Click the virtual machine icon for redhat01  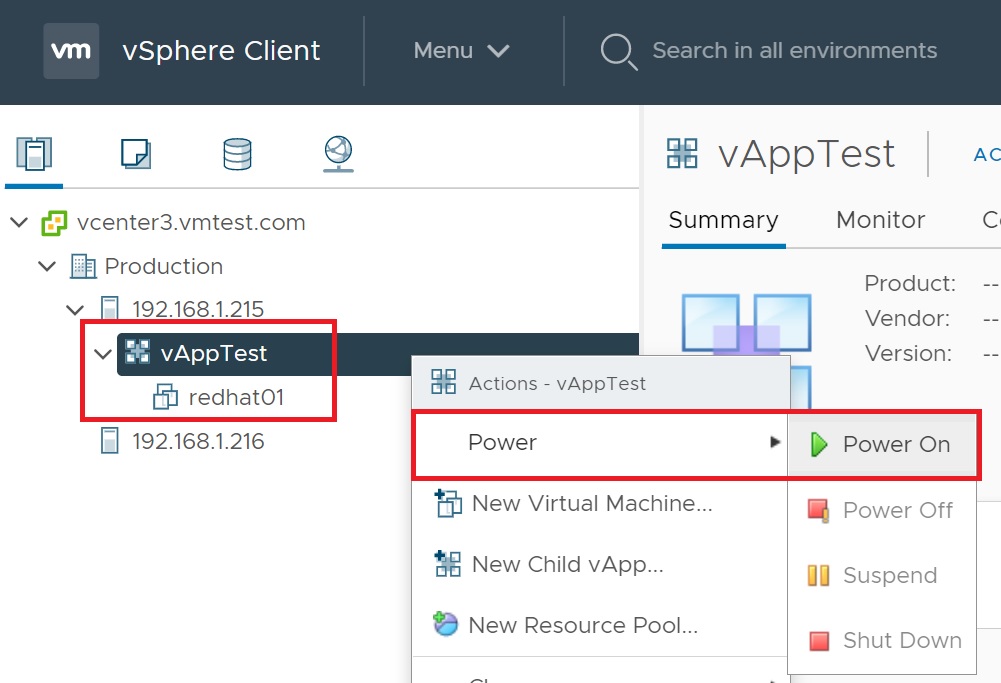(165, 397)
